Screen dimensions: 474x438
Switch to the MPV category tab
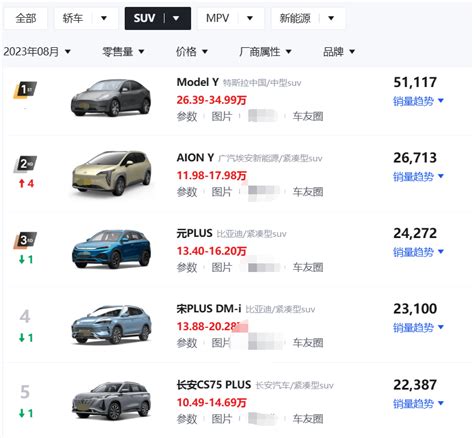pyautogui.click(x=217, y=18)
